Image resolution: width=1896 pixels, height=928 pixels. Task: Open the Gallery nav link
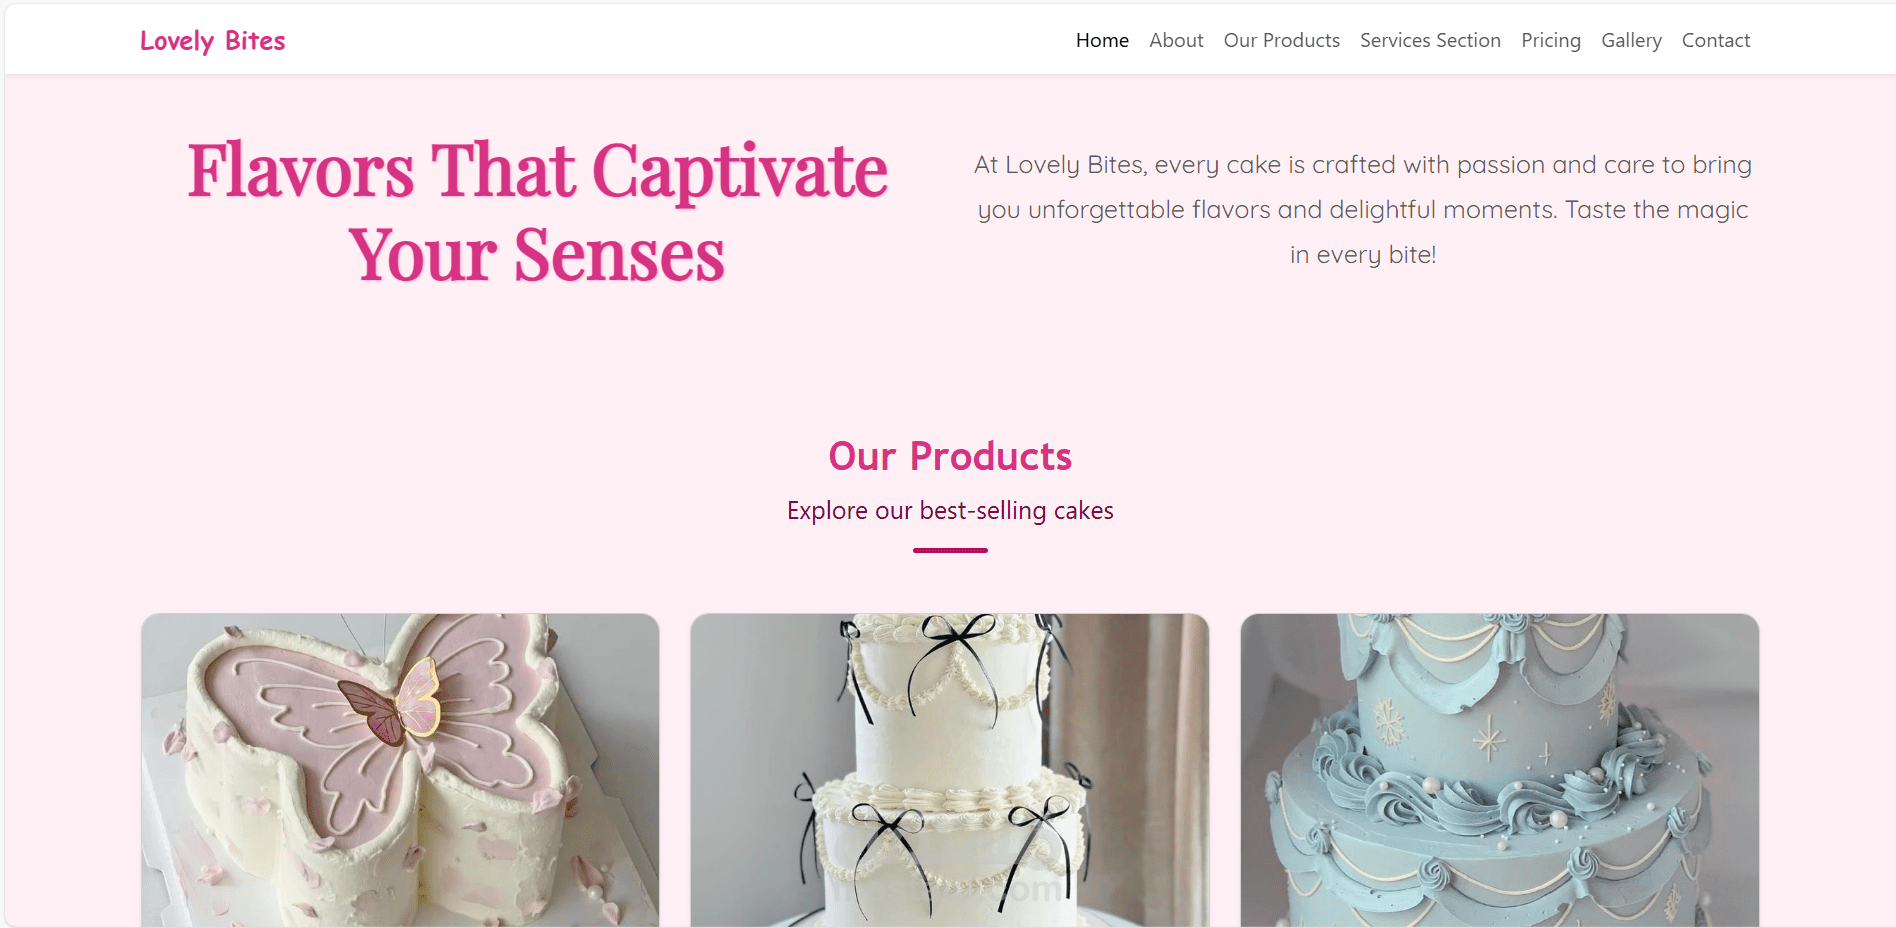coord(1631,40)
